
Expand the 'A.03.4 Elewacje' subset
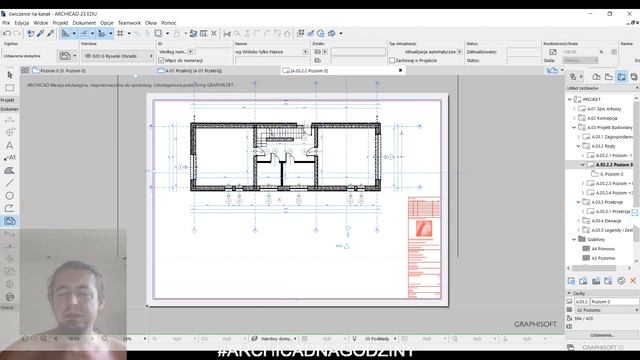click(578, 221)
